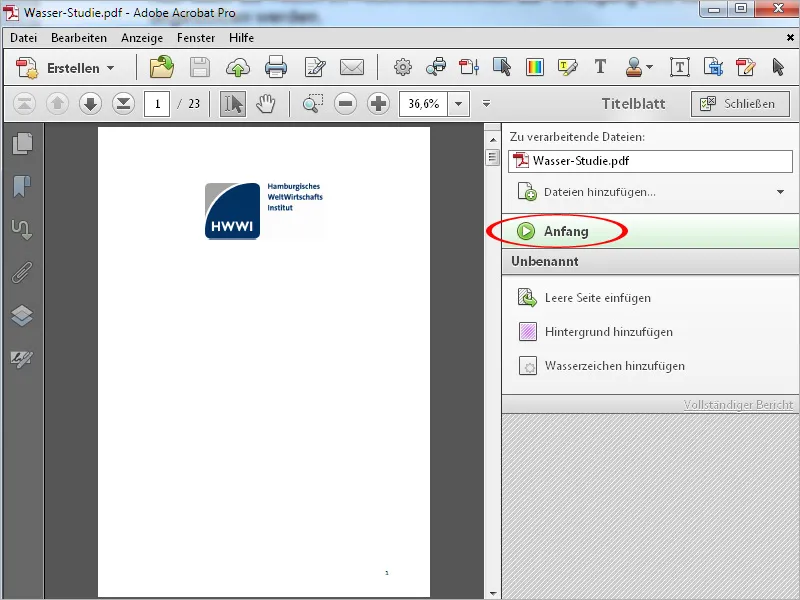The image size is (800, 600).
Task: Click the document scrollbar down arrow
Action: pos(492,593)
